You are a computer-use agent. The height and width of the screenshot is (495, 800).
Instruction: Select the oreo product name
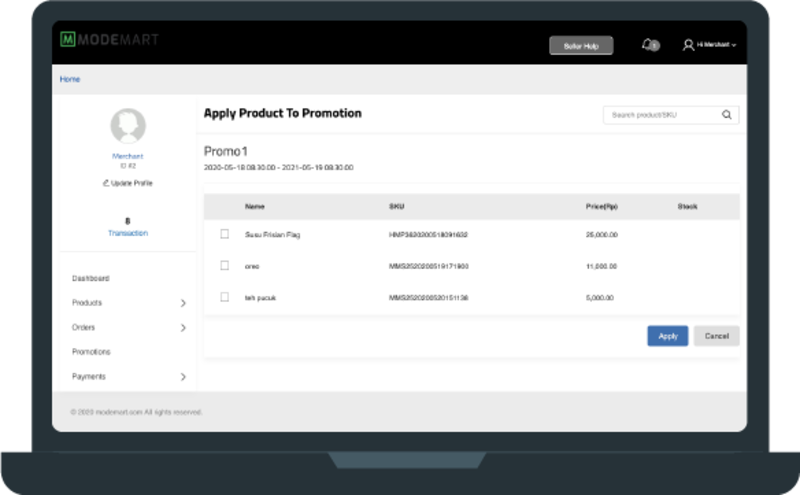[x=252, y=266]
